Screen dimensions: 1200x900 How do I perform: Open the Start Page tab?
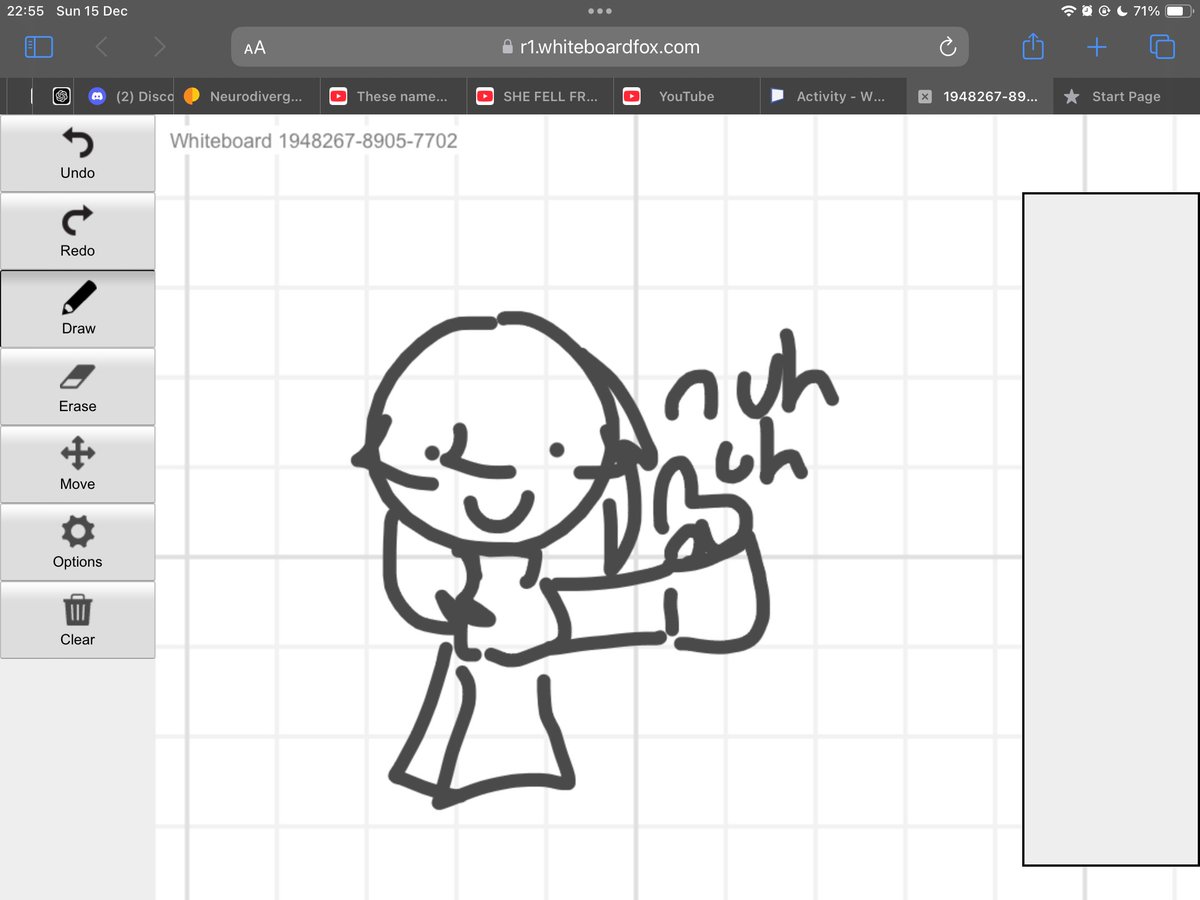coord(1126,96)
